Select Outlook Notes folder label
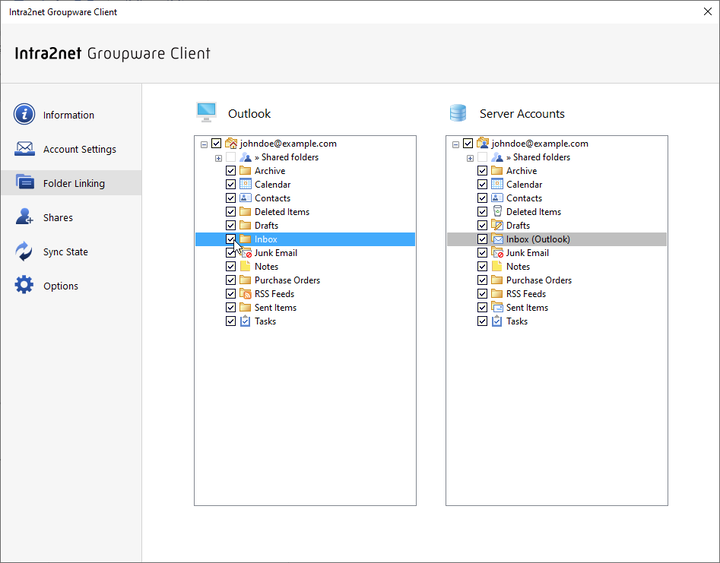The height and width of the screenshot is (563, 720). pos(266,266)
